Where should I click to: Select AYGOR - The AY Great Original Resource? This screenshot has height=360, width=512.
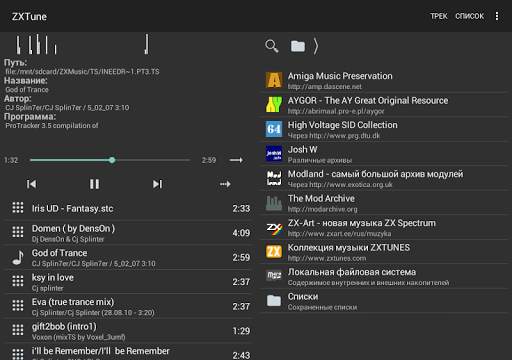385,105
